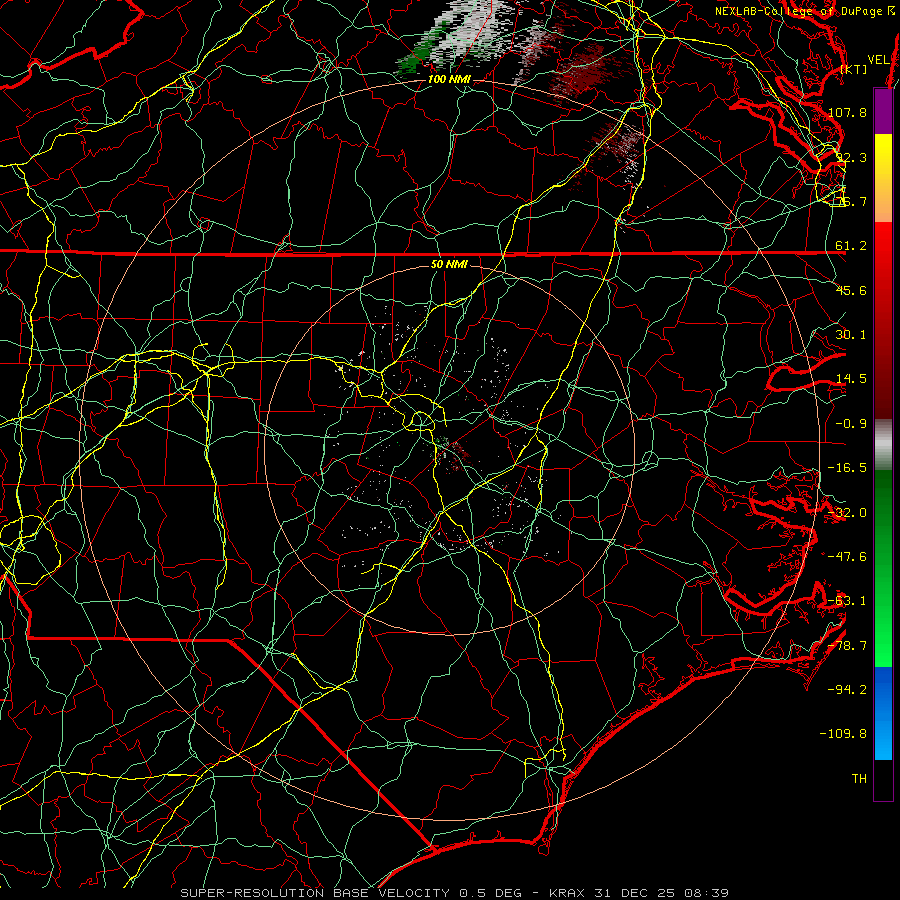Pick the green segment of velocity scale
Image resolution: width=900 pixels, height=900 pixels.
click(x=883, y=568)
